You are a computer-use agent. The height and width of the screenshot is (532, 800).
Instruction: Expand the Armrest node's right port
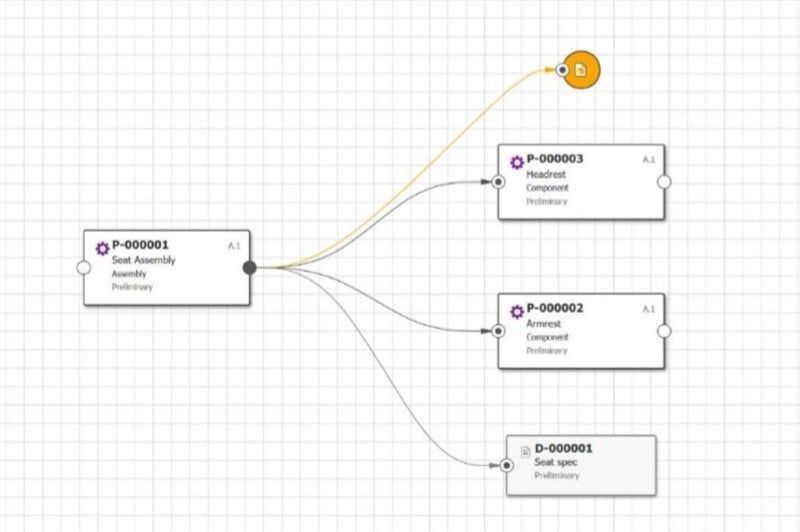[664, 331]
